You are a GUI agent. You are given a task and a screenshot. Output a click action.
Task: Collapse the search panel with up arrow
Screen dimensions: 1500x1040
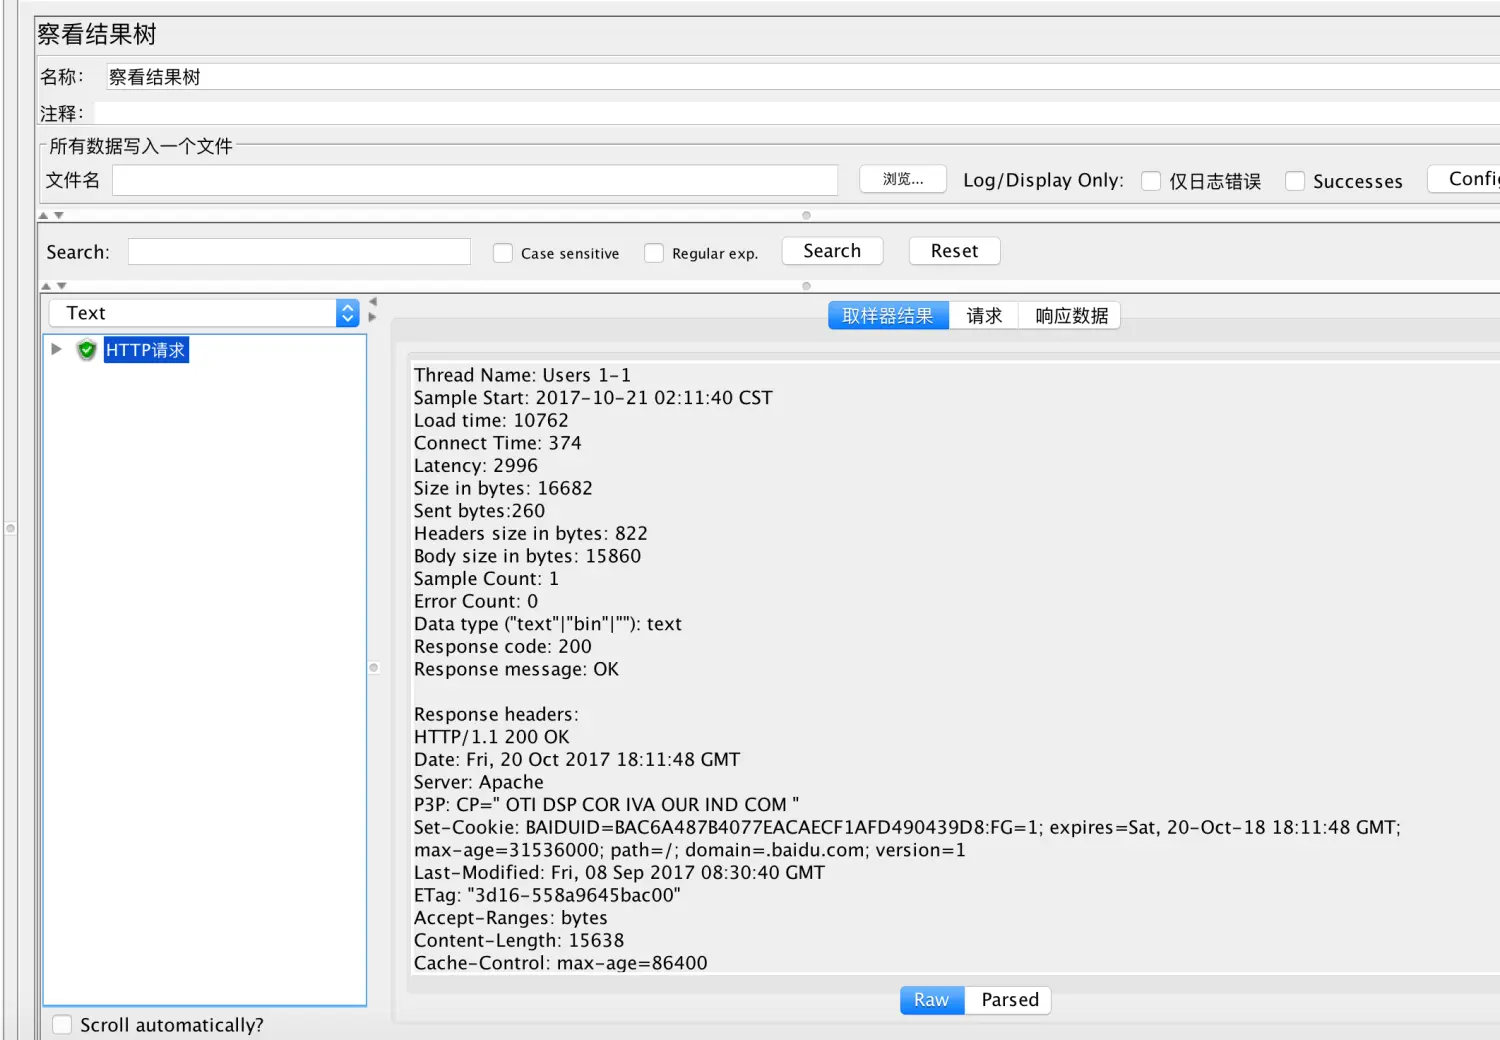click(46, 287)
